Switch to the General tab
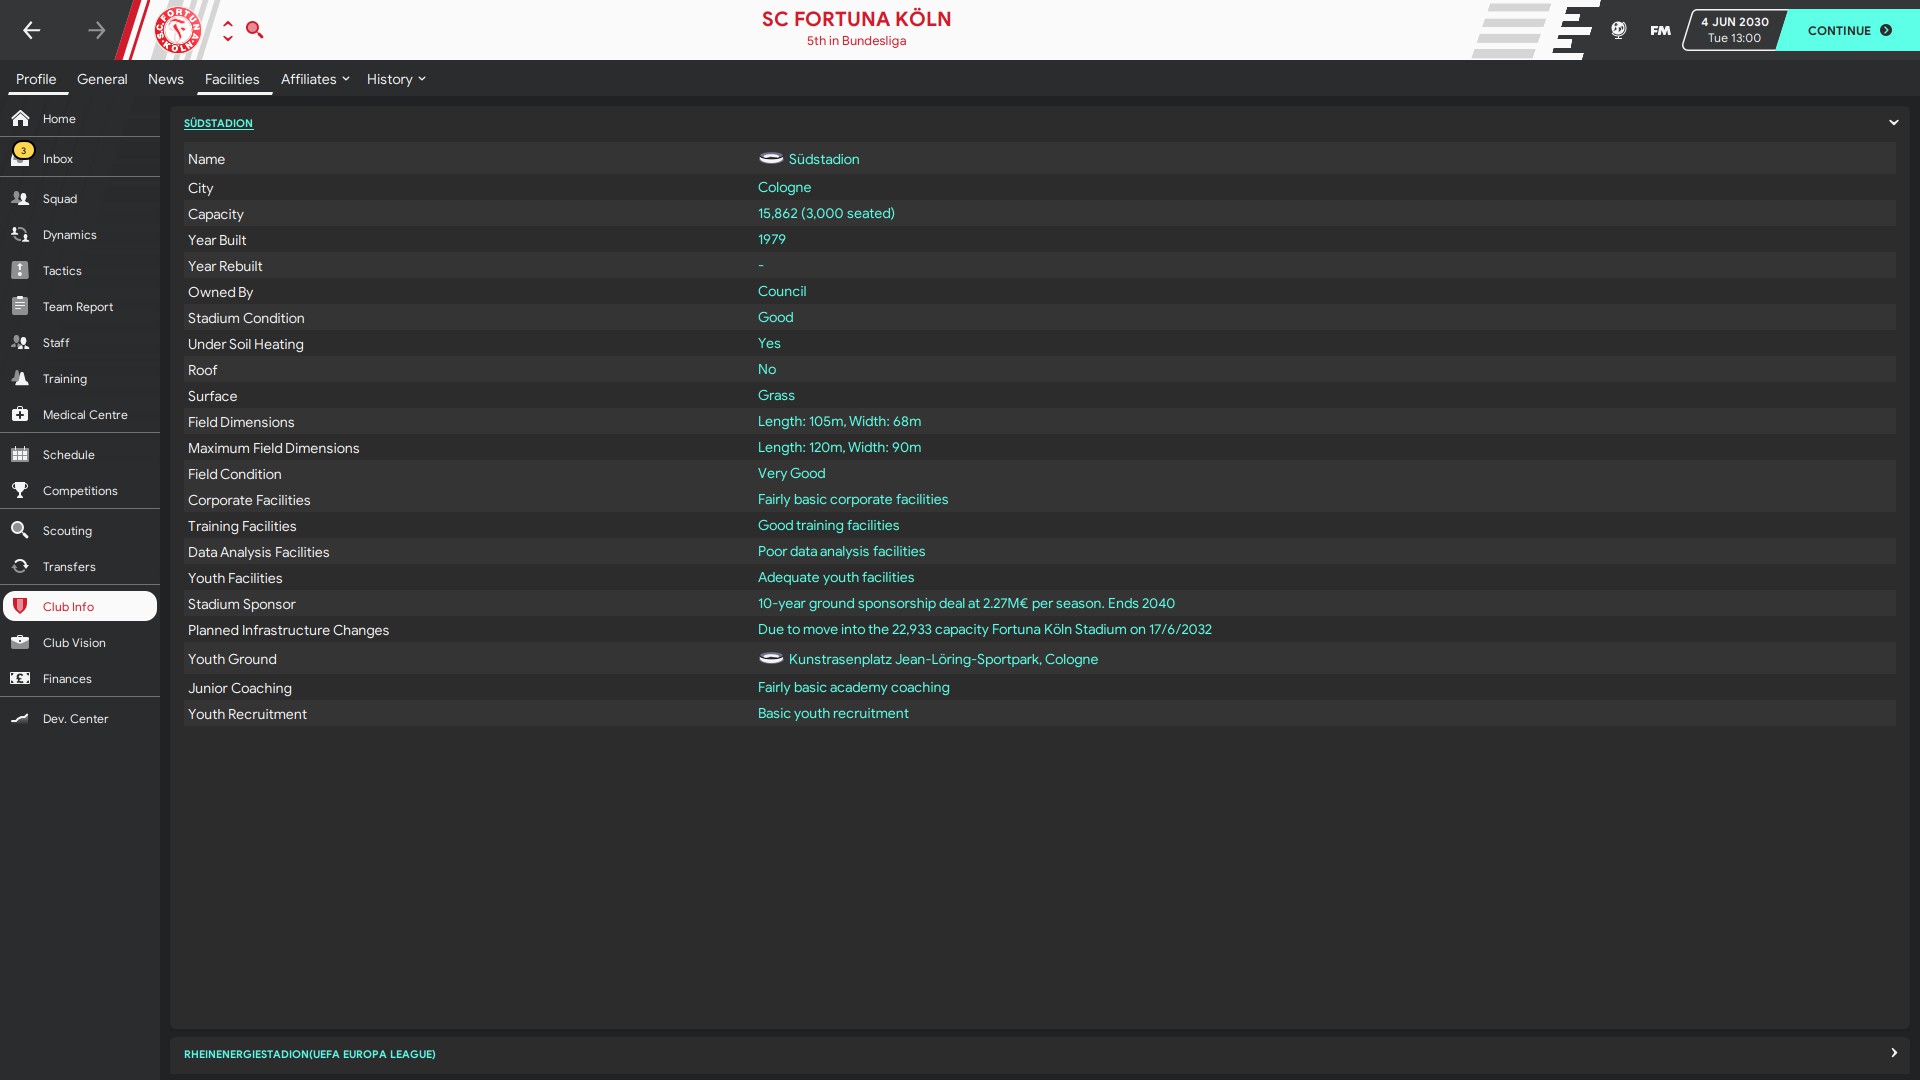The width and height of the screenshot is (1920, 1080). click(102, 79)
